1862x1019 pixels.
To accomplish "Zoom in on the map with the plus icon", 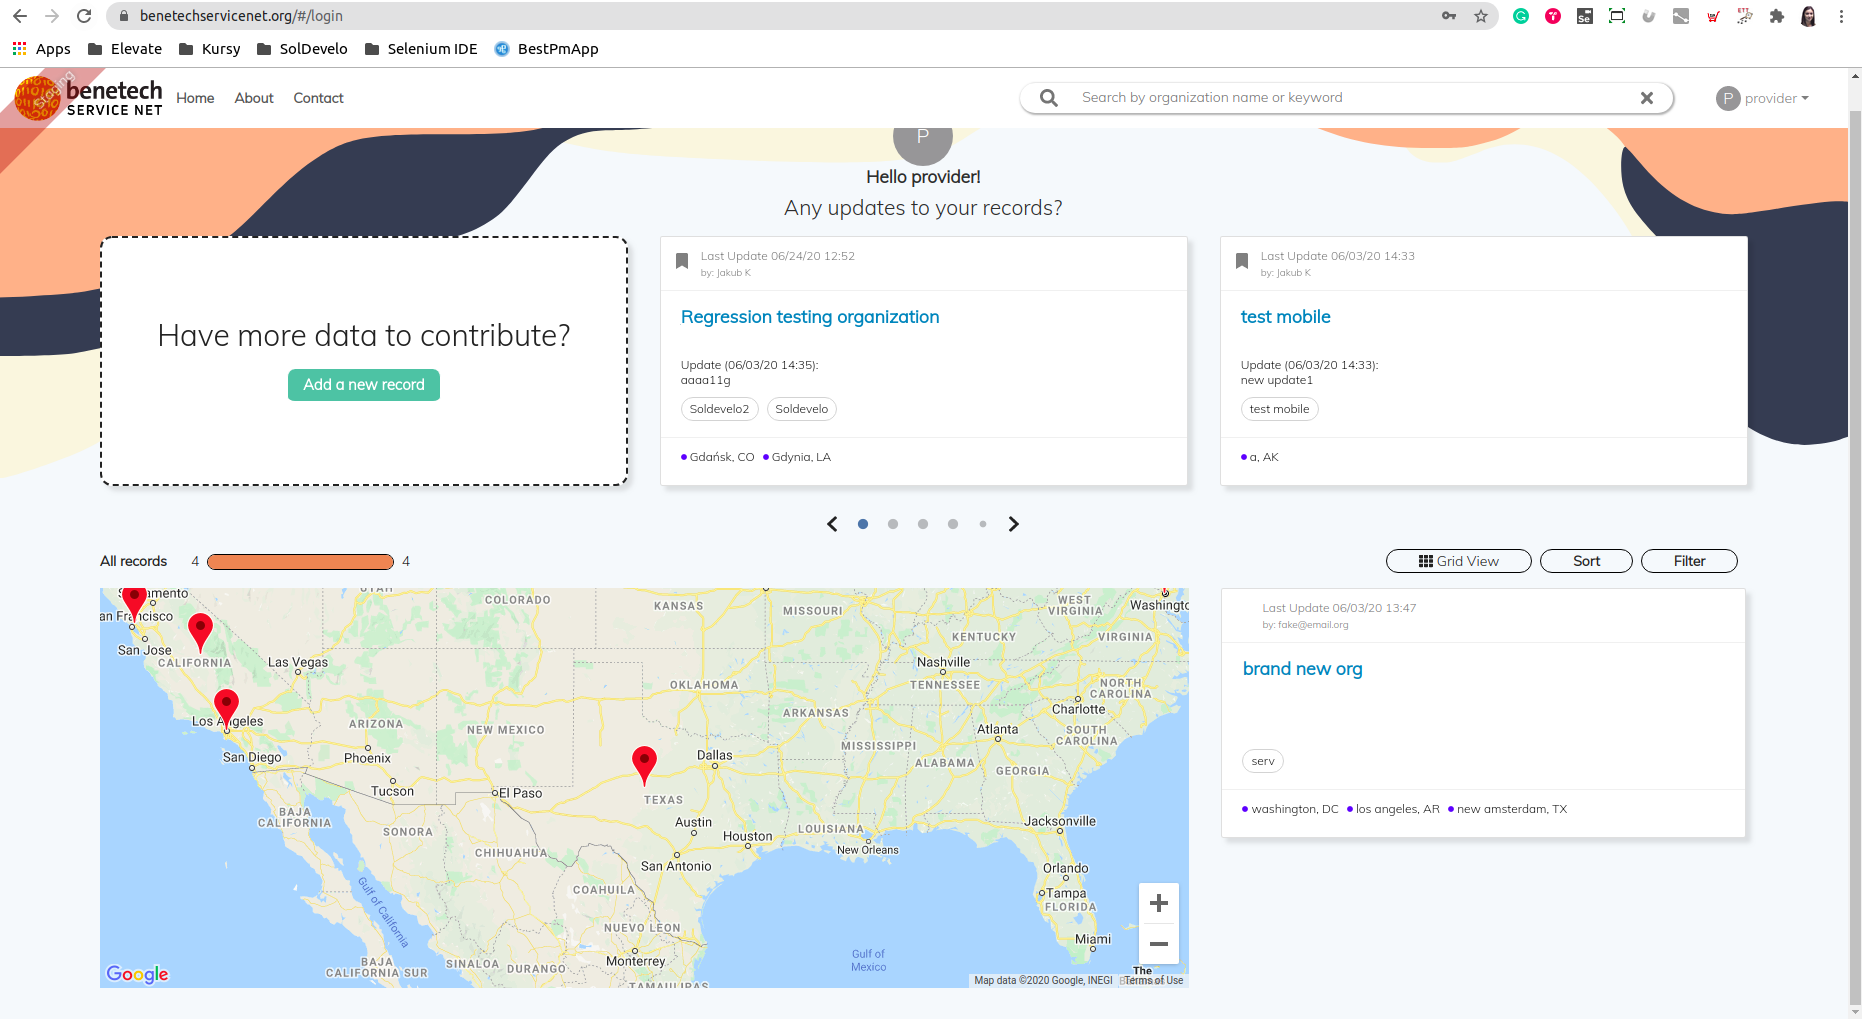I will coord(1158,902).
